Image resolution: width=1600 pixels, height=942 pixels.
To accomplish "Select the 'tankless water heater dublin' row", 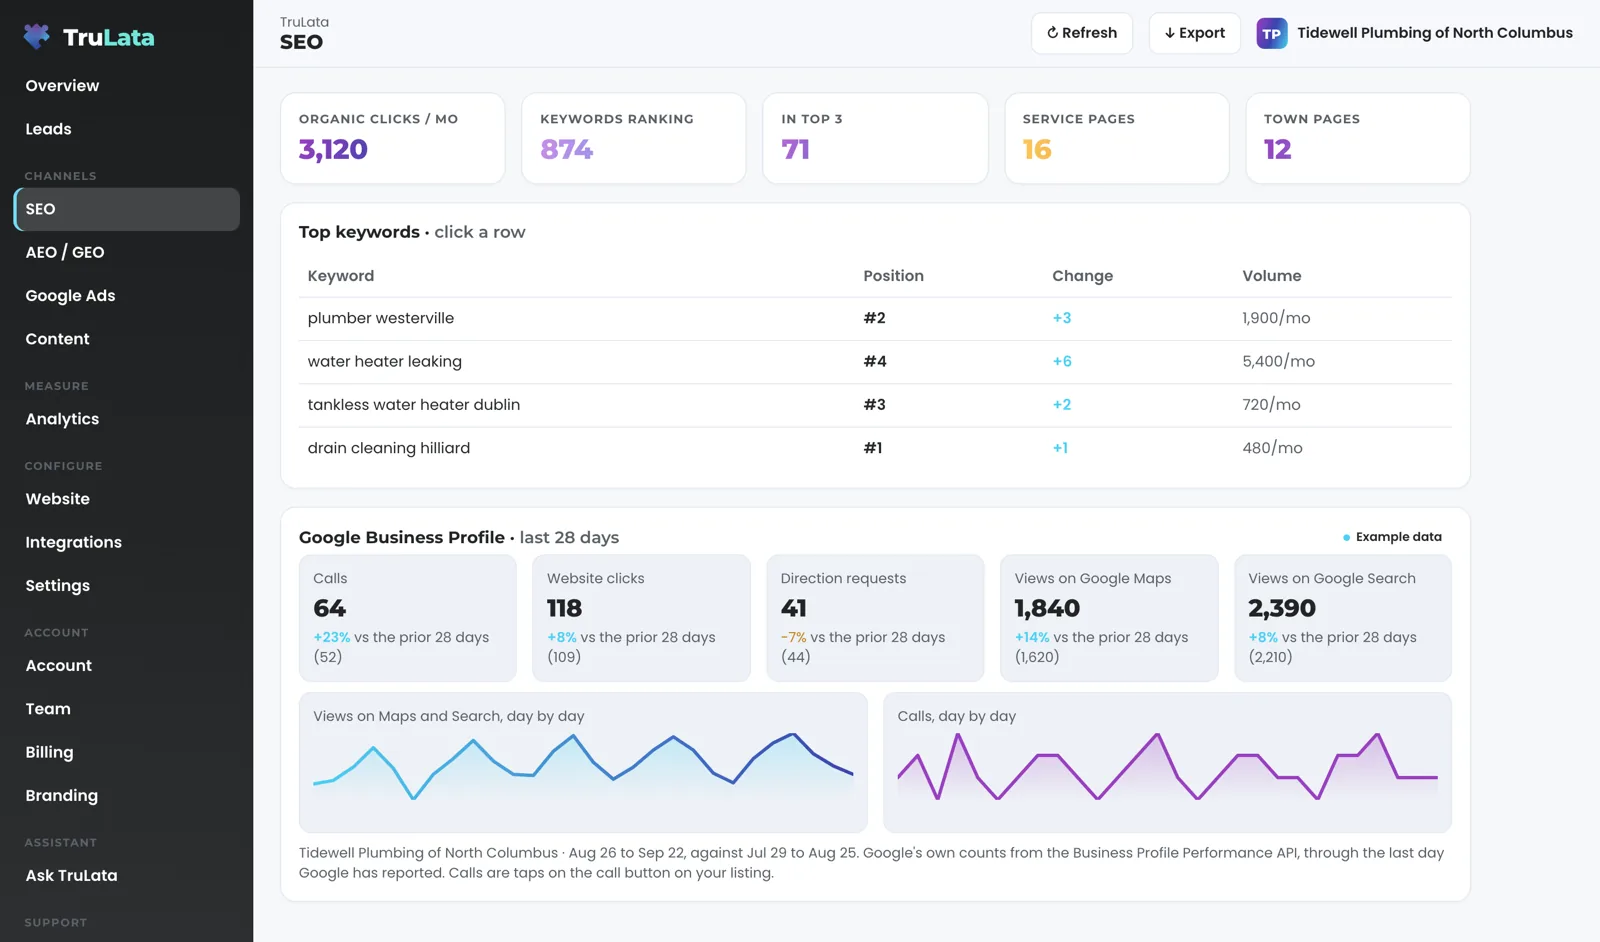I will [x=875, y=405].
